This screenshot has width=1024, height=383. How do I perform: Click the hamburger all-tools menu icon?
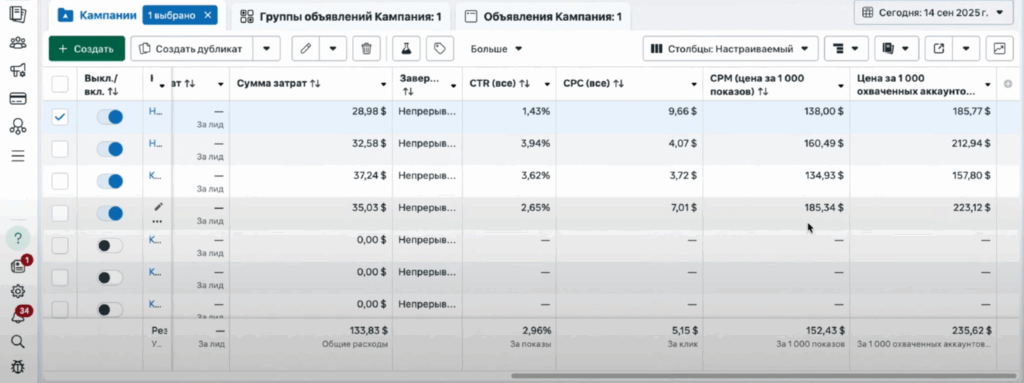pyautogui.click(x=18, y=156)
